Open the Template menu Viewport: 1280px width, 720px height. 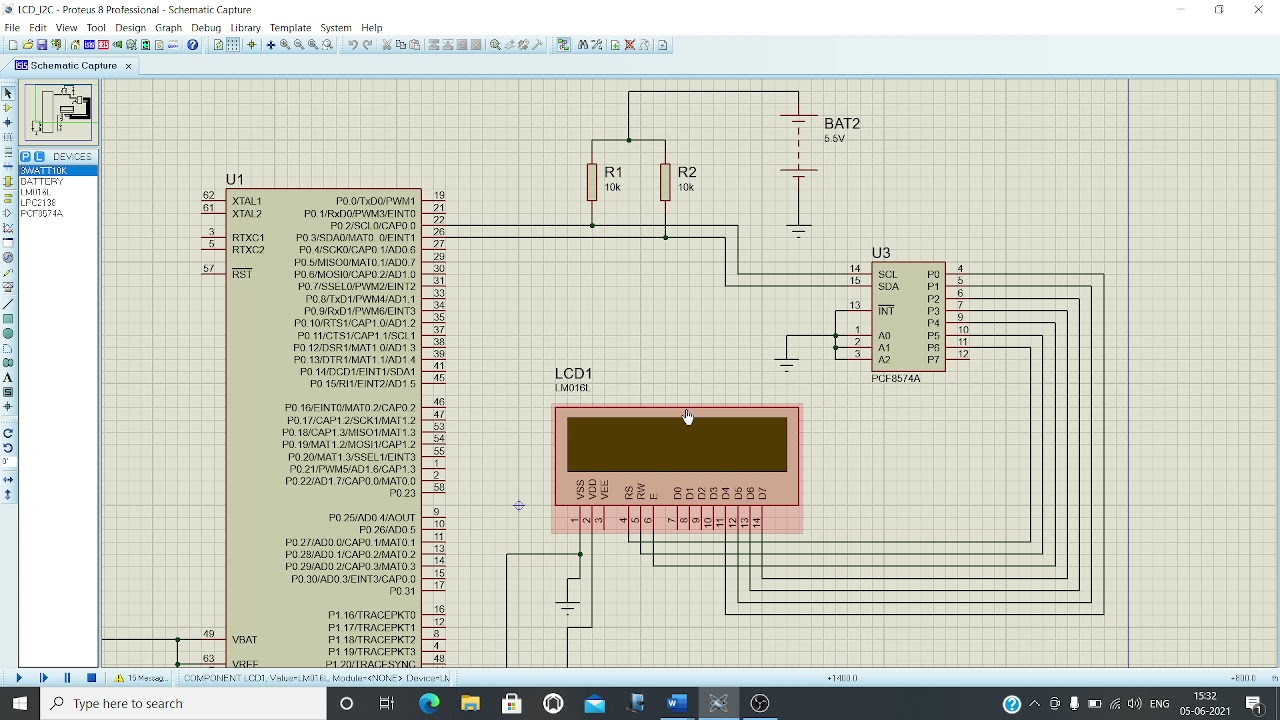[x=290, y=28]
